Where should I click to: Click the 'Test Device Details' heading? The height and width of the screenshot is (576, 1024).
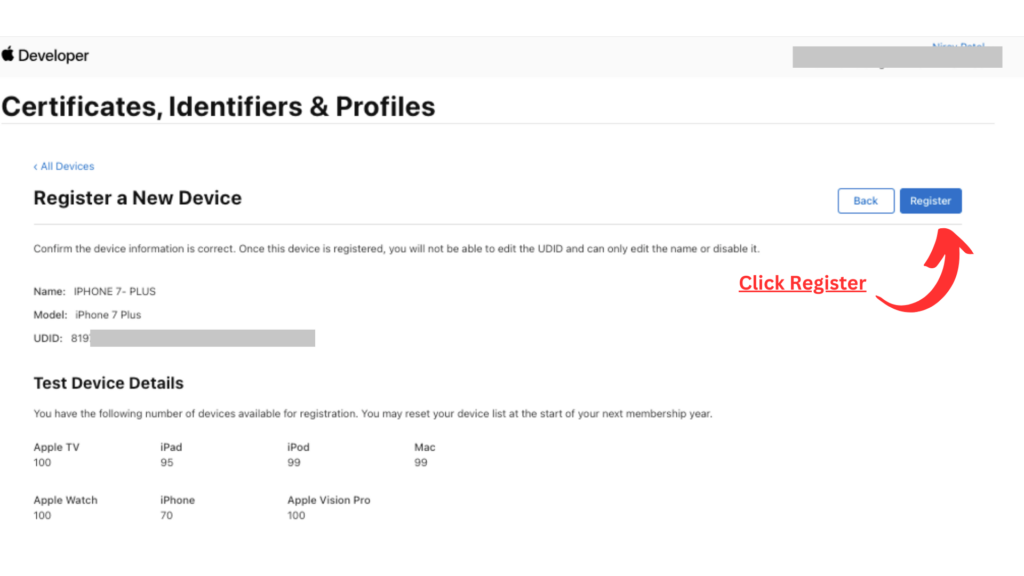(108, 383)
